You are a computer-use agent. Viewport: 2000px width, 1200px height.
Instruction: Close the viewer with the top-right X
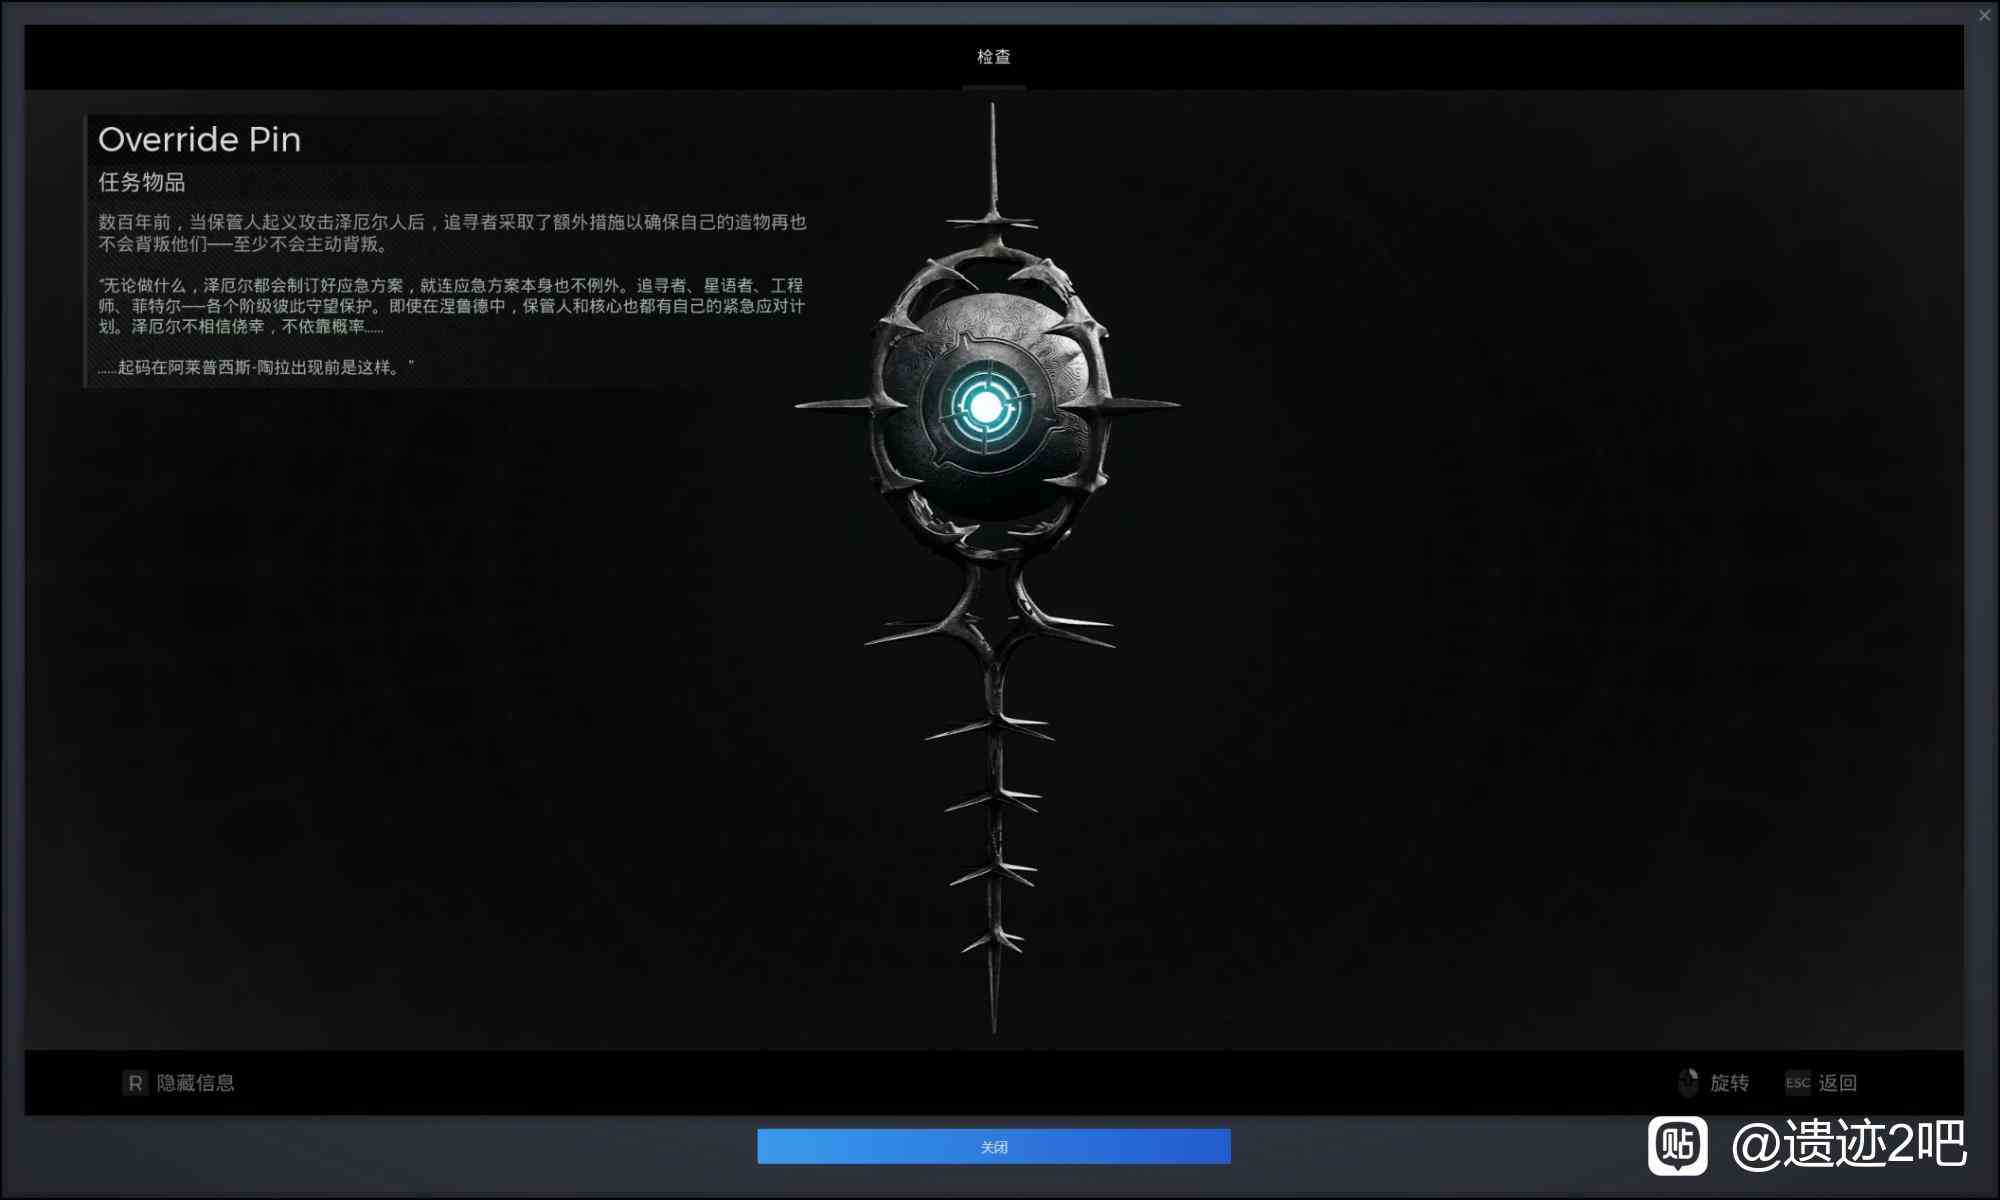click(x=1985, y=15)
